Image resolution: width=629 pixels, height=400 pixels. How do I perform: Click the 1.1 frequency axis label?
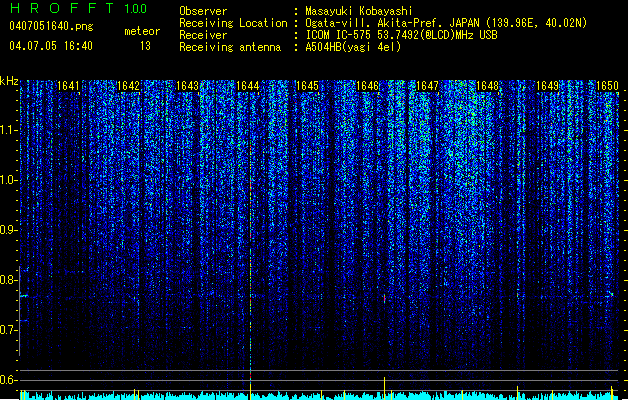coord(9,130)
